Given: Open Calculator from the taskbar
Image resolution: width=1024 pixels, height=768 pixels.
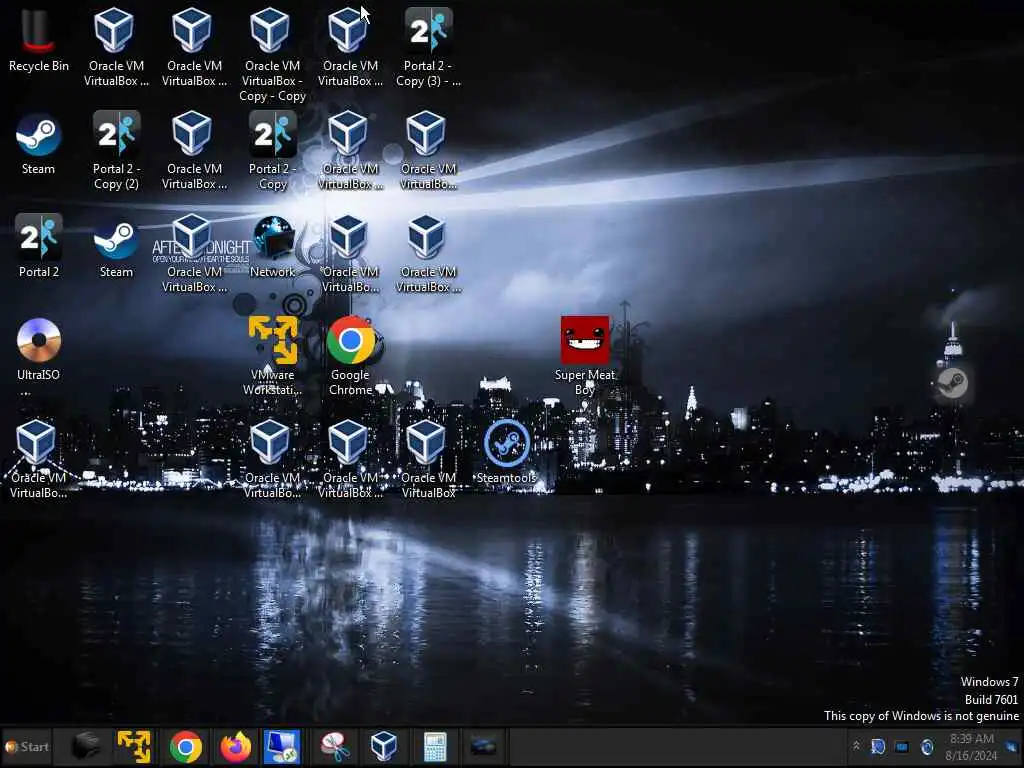Looking at the screenshot, I should tap(434, 746).
